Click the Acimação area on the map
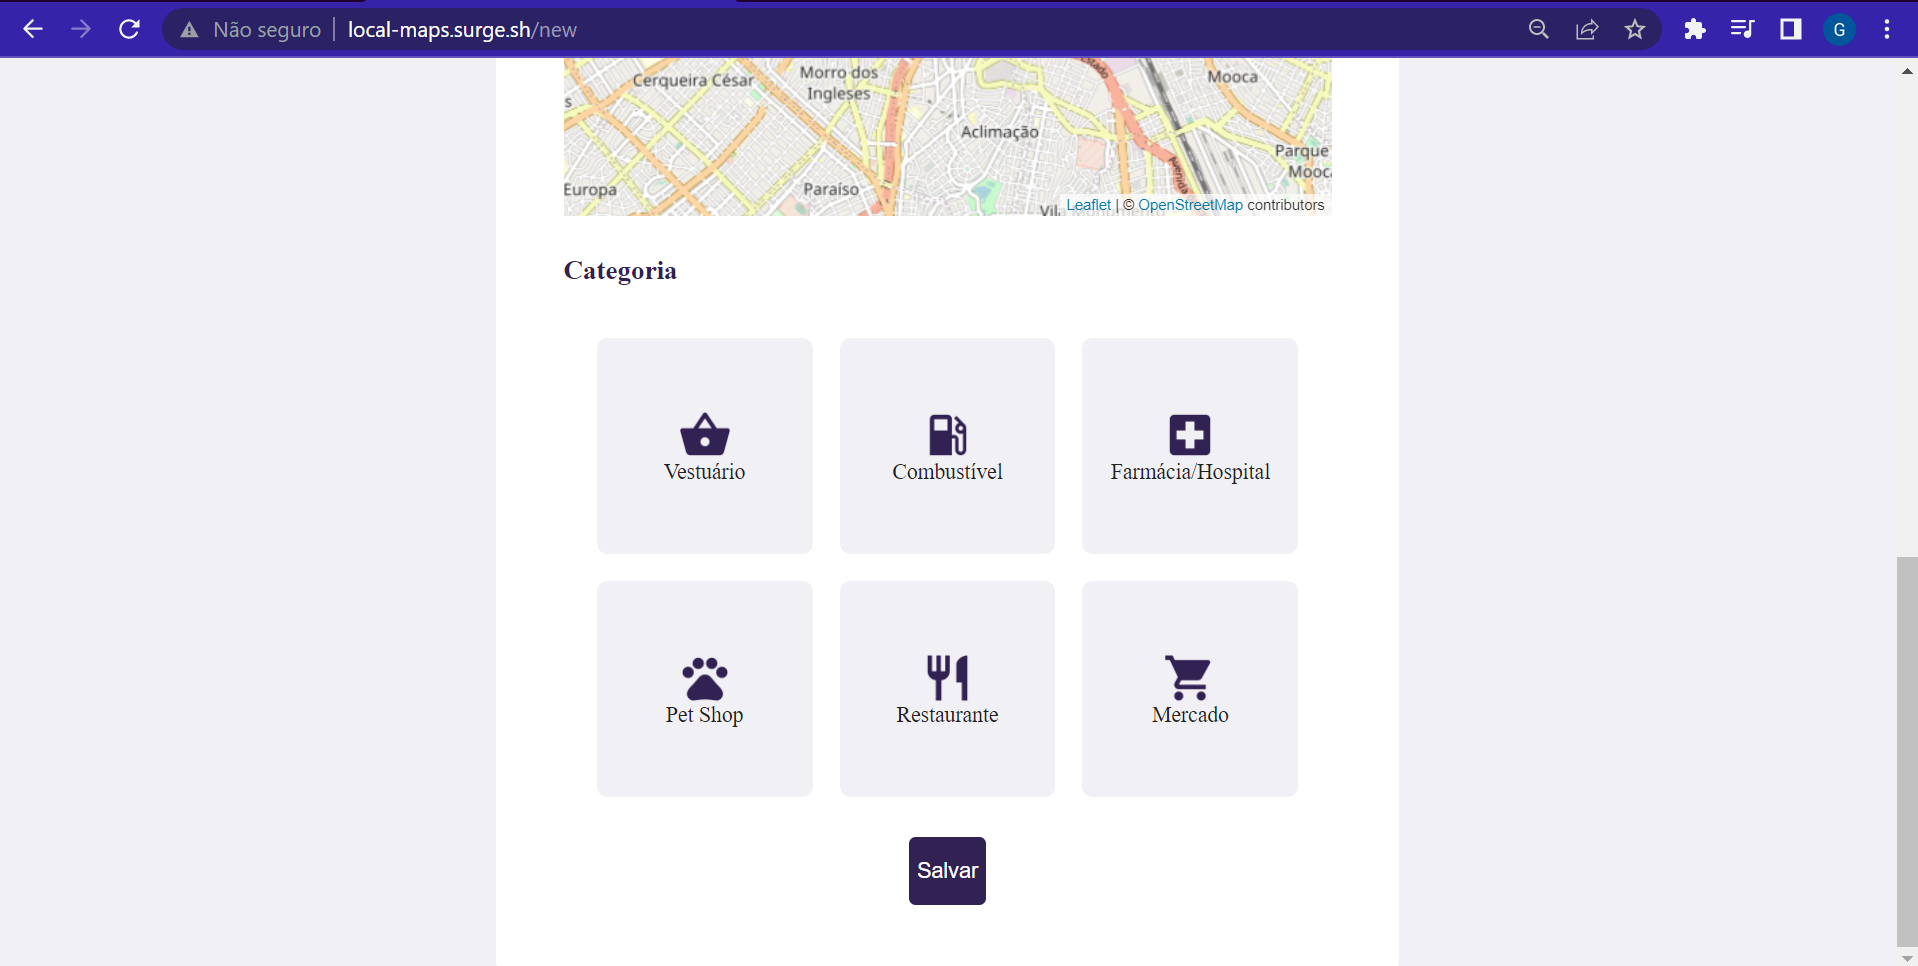Viewport: 1918px width, 966px height. coord(999,132)
